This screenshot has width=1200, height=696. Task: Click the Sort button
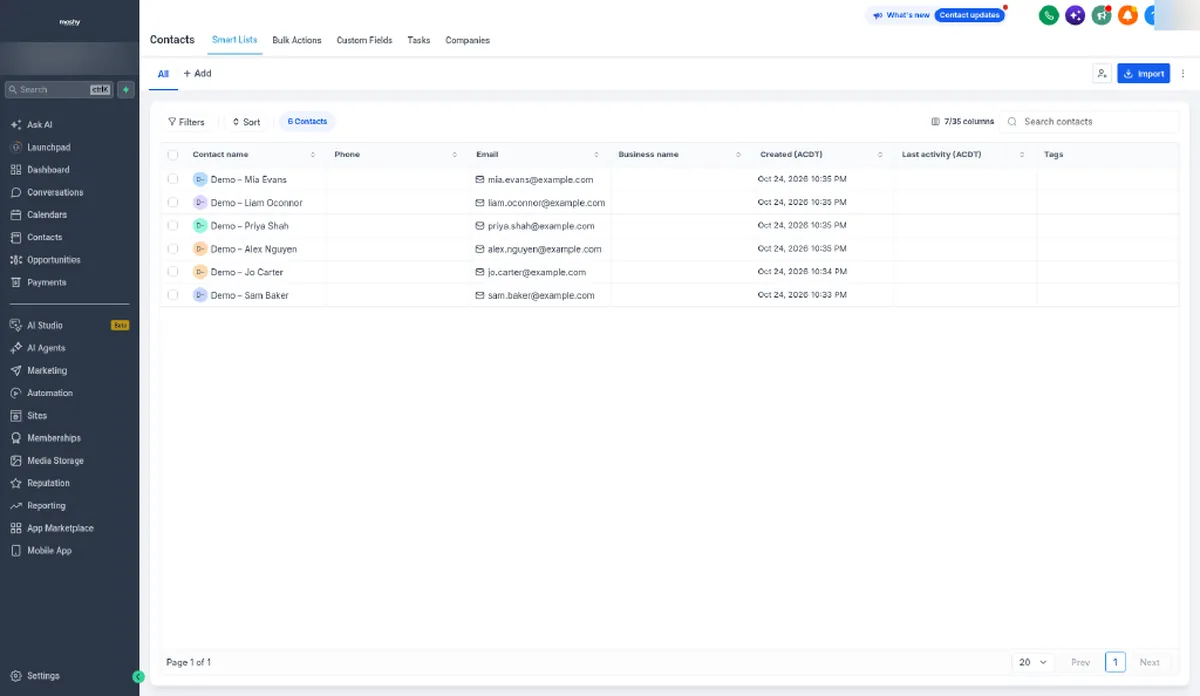(x=246, y=122)
